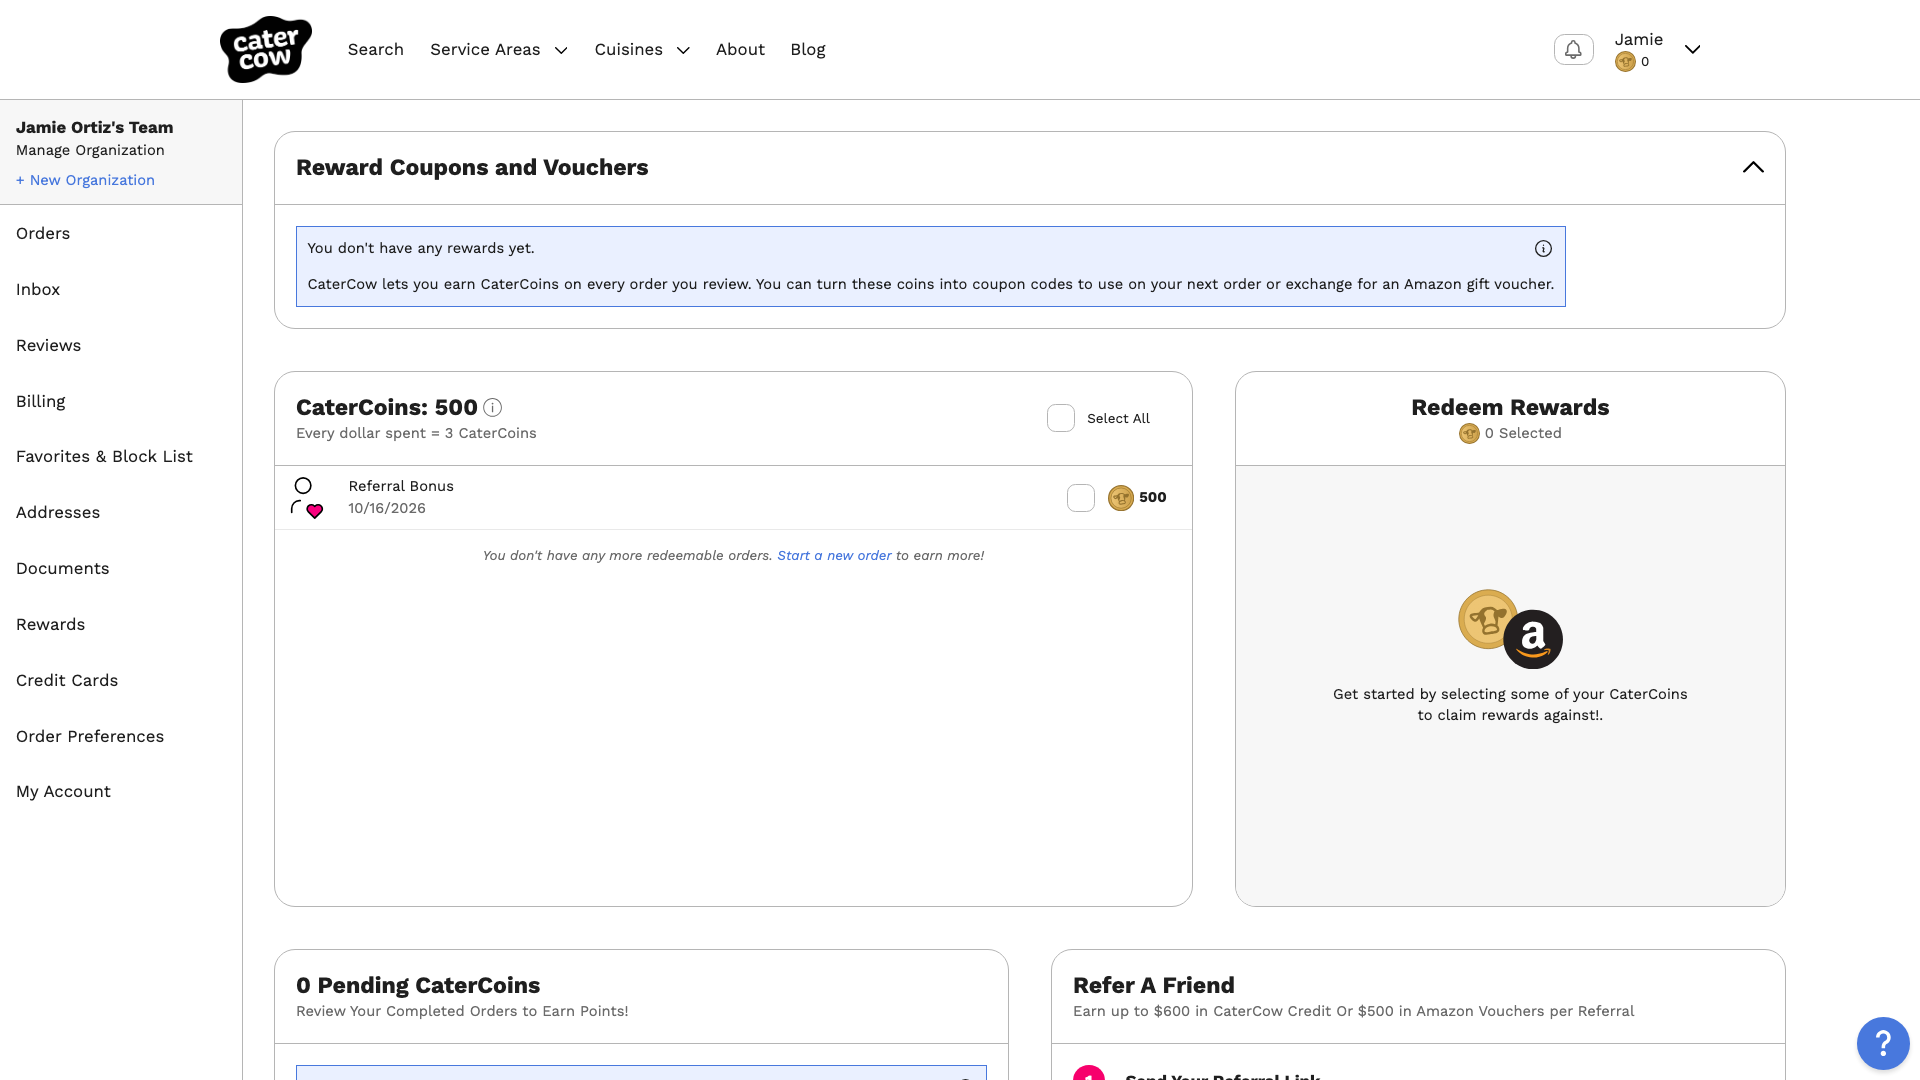Click the Referral Bonus heart avatar icon
1920x1080 pixels.
[307, 497]
